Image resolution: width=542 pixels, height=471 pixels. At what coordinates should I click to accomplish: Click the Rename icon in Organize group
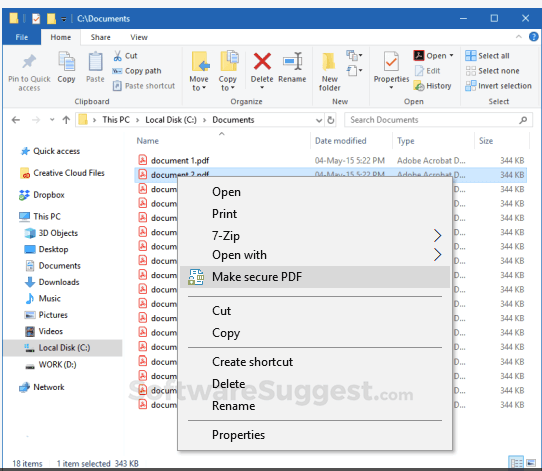(x=292, y=62)
